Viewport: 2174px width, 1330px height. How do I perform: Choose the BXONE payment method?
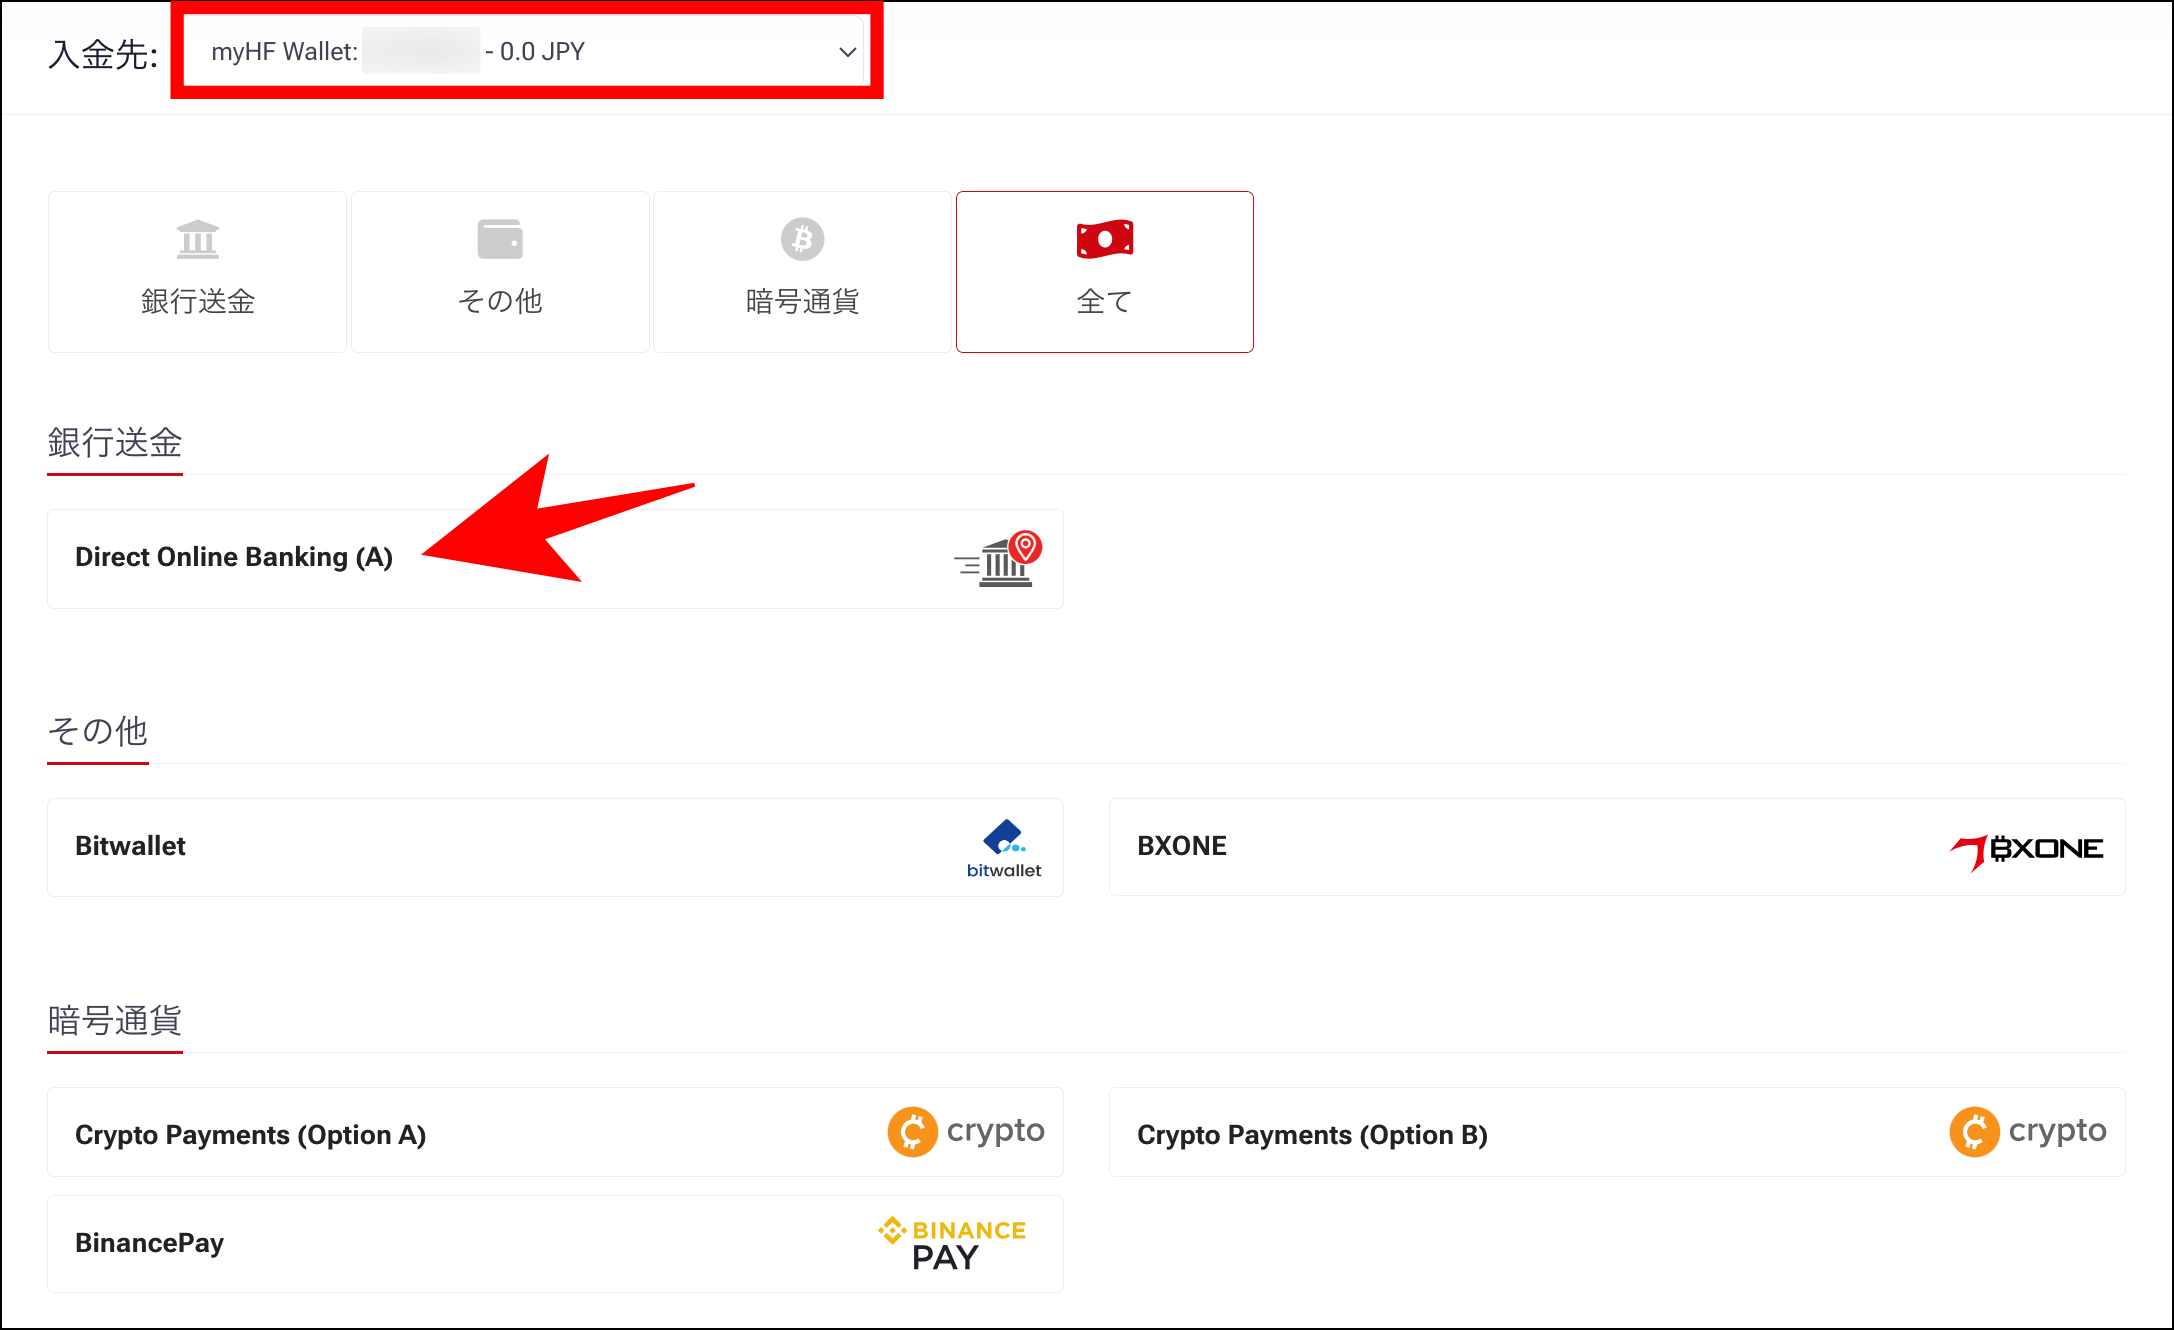point(1182,846)
